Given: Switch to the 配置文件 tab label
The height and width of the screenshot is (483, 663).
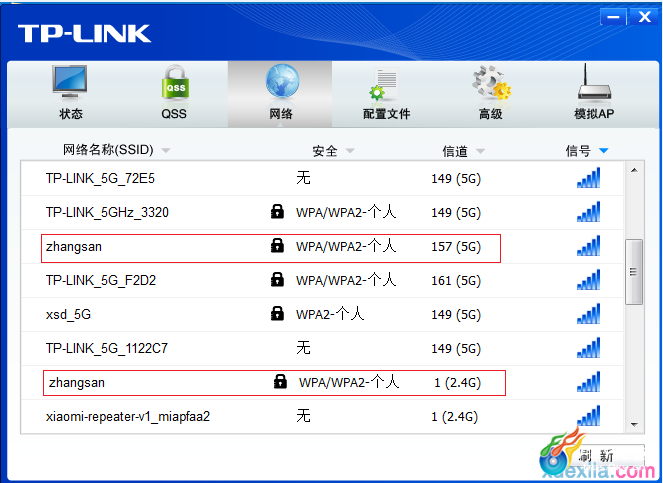Looking at the screenshot, I should pyautogui.click(x=386, y=113).
